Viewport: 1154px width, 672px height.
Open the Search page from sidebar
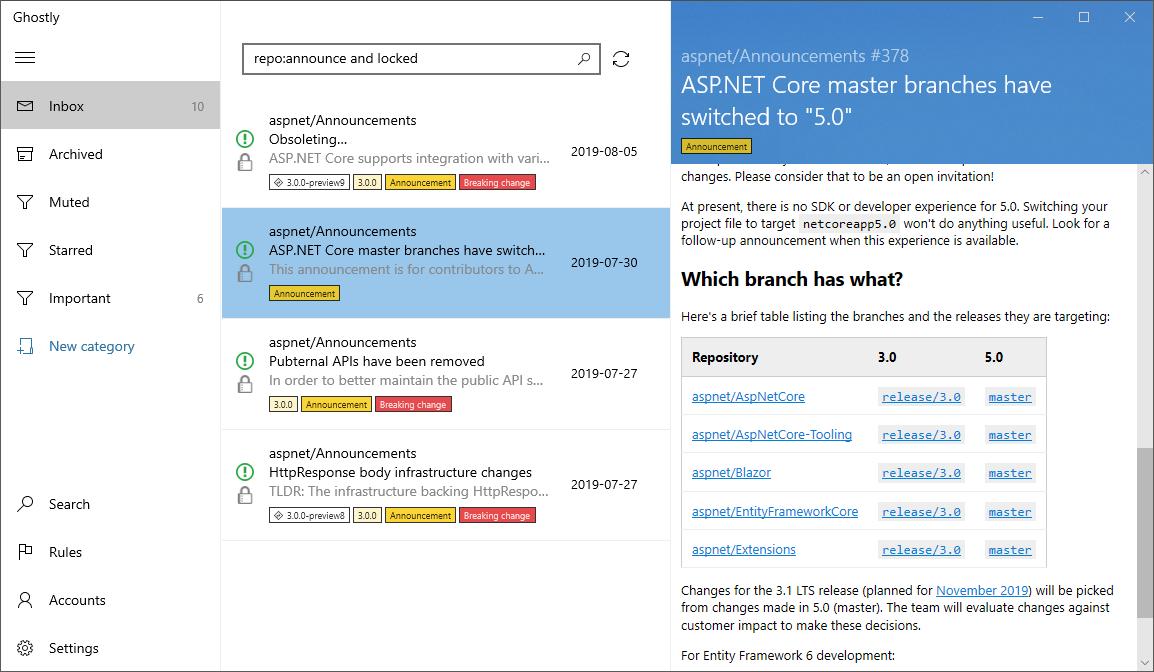tap(110, 504)
